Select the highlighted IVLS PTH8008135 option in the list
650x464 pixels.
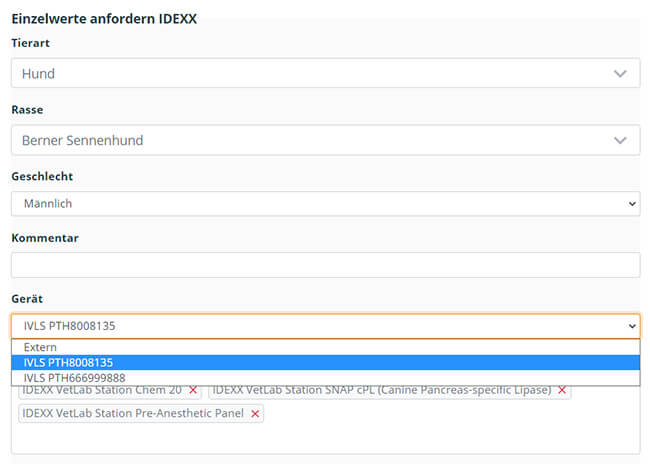tap(325, 363)
